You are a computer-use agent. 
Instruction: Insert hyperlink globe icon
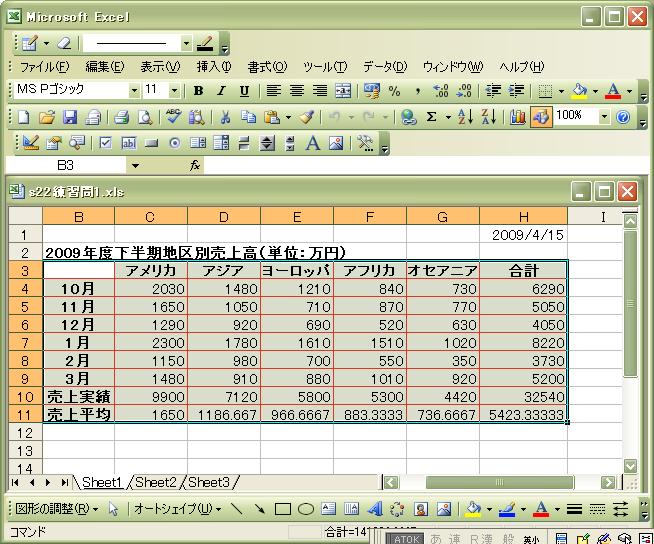pyautogui.click(x=408, y=117)
